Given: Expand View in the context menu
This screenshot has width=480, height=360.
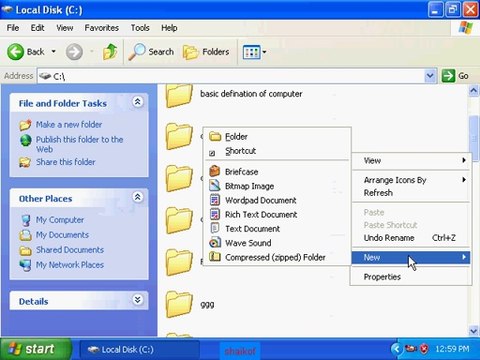Looking at the screenshot, I should coord(411,161).
